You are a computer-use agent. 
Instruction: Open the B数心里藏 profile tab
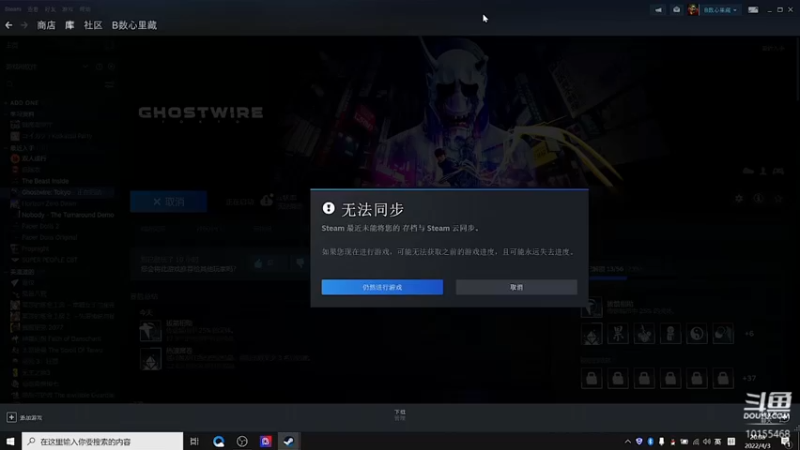[134, 25]
